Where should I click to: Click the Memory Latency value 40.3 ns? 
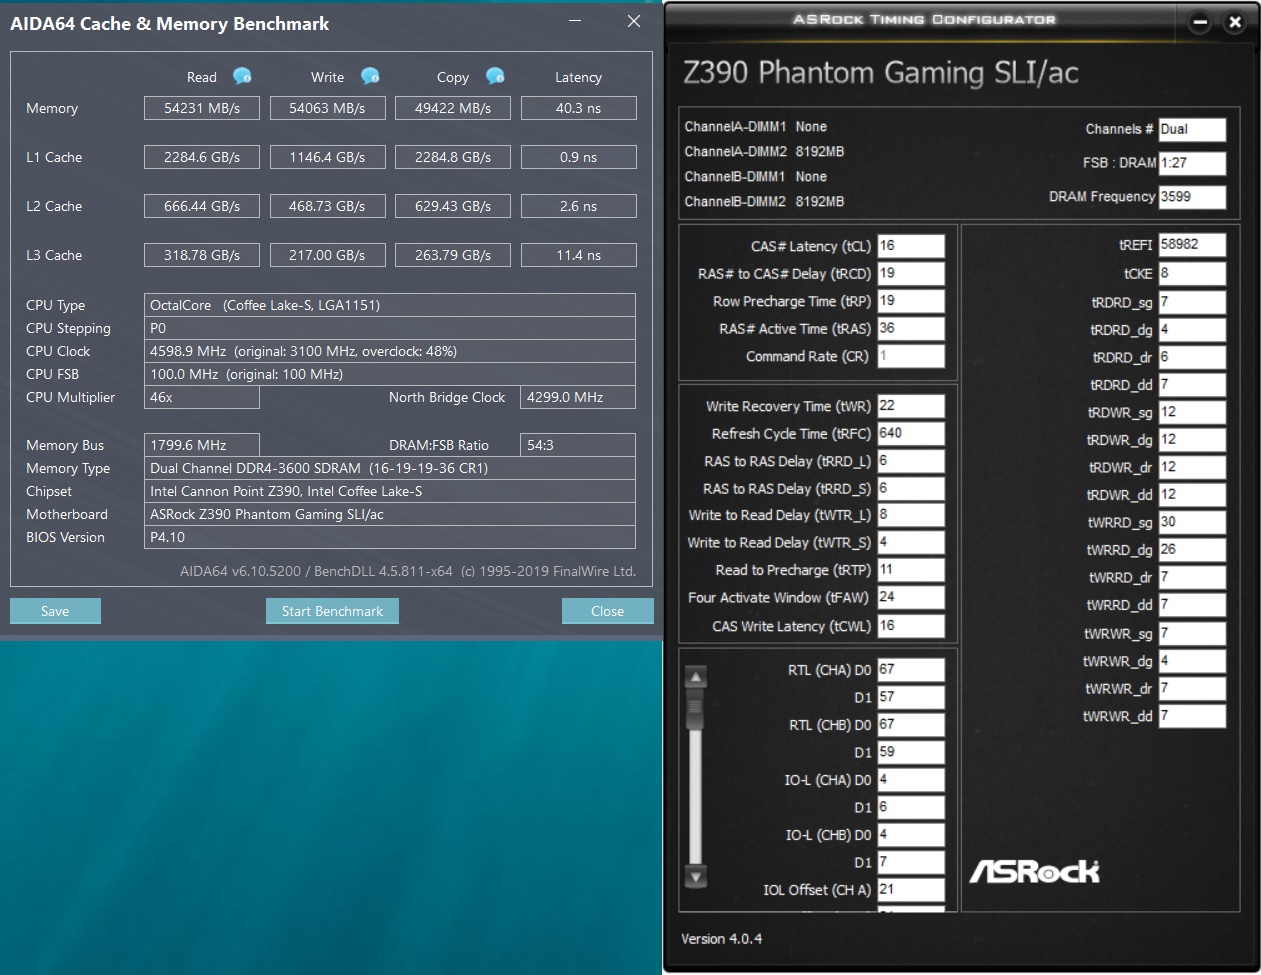coord(578,108)
